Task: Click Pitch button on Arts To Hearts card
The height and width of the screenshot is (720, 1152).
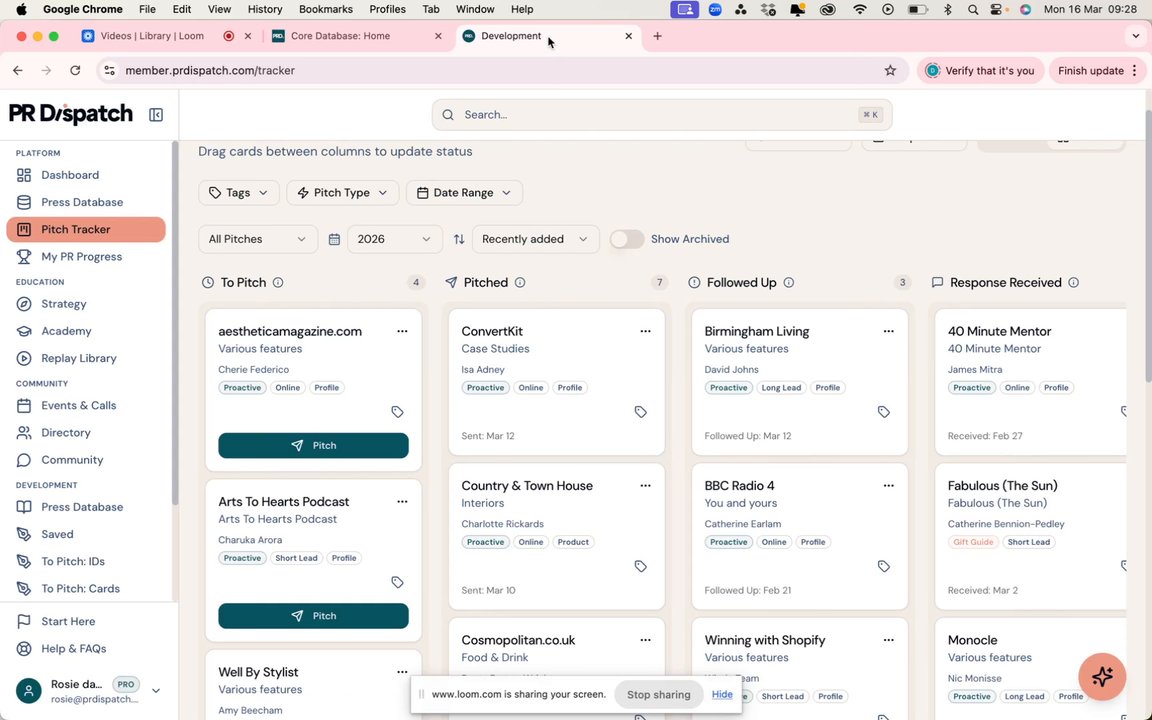Action: pos(314,616)
